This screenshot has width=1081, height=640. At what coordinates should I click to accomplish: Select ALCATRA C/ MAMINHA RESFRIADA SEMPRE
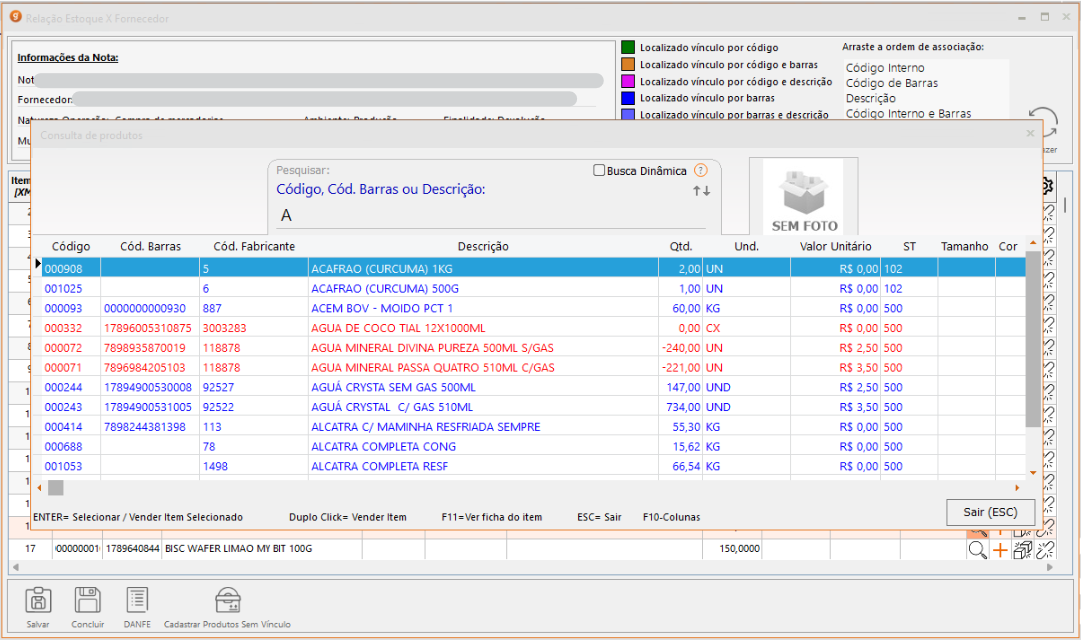tap(534, 427)
